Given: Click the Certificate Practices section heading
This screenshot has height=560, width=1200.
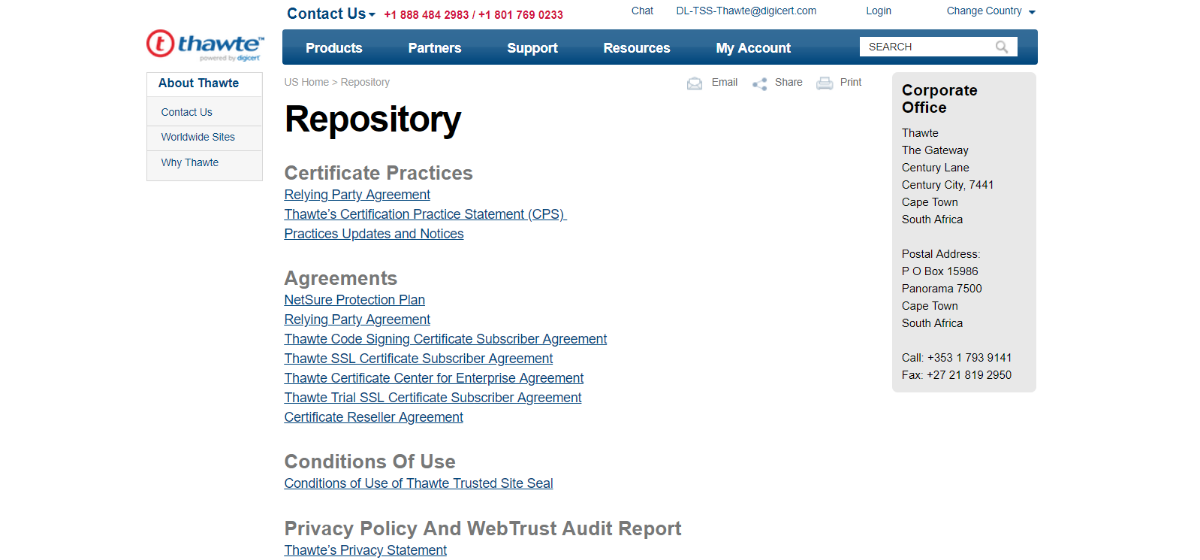Looking at the screenshot, I should click(378, 173).
